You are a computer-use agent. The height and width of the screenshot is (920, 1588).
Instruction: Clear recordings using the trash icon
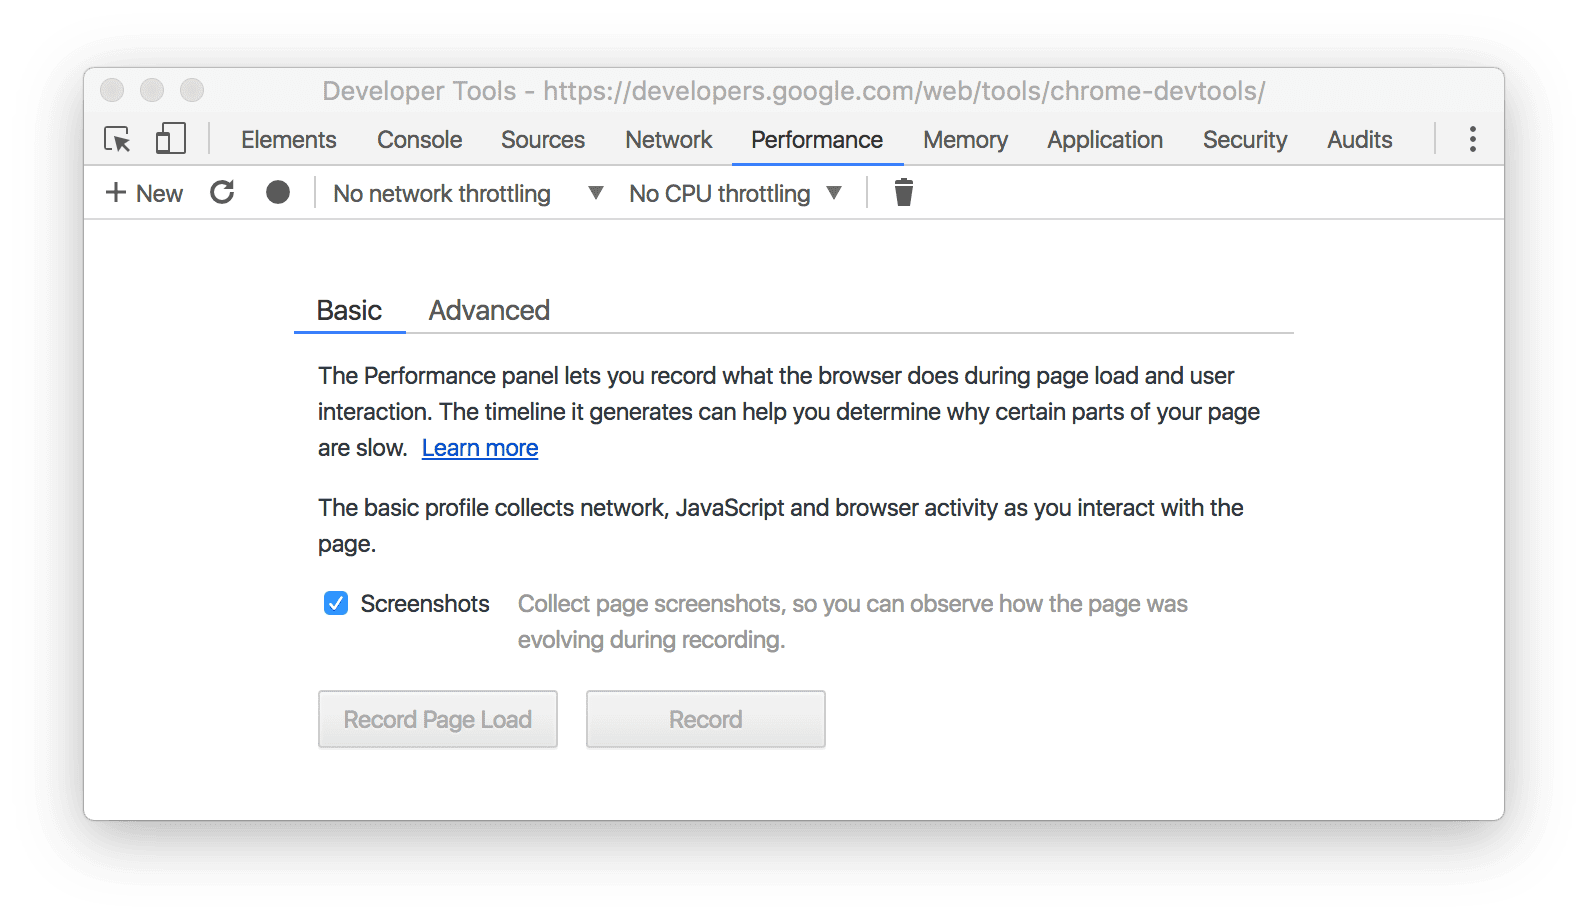pyautogui.click(x=903, y=192)
